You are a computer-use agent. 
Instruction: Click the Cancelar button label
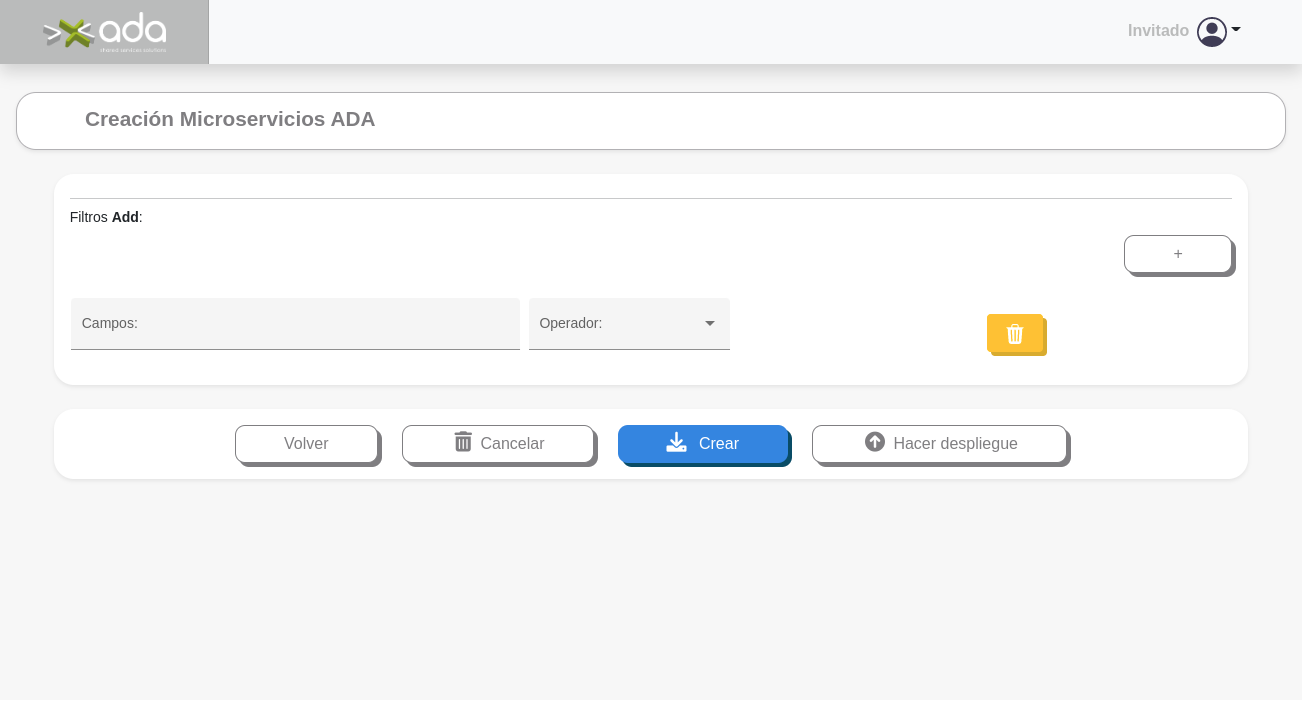click(512, 444)
